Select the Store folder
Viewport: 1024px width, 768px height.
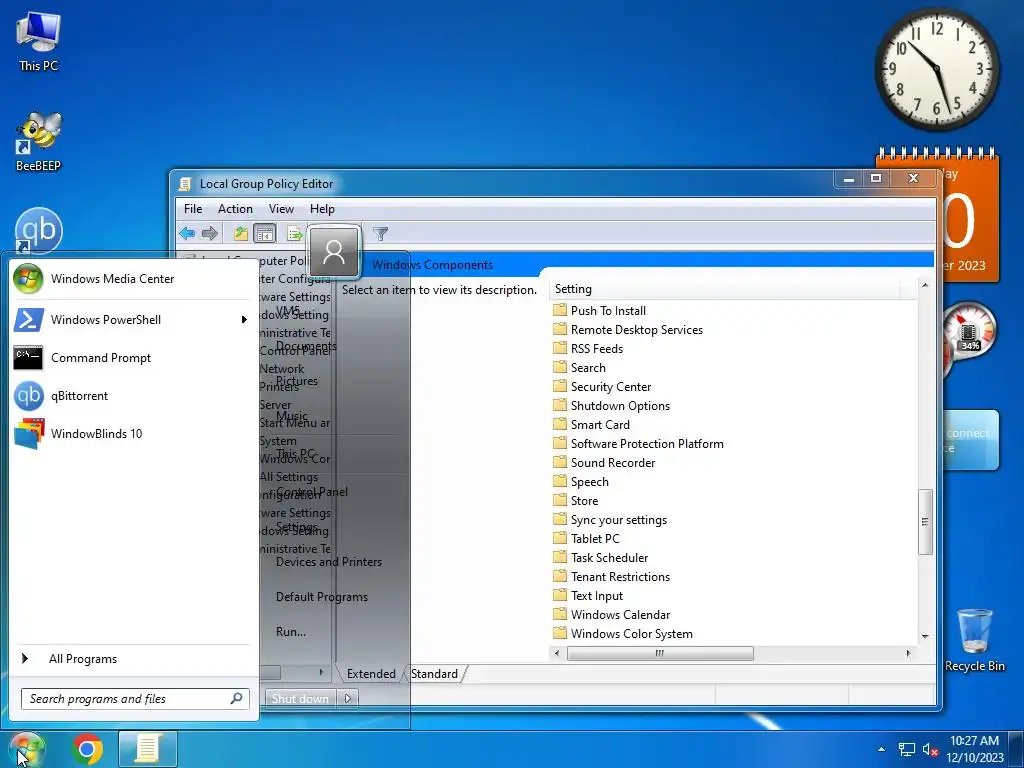[x=575, y=500]
